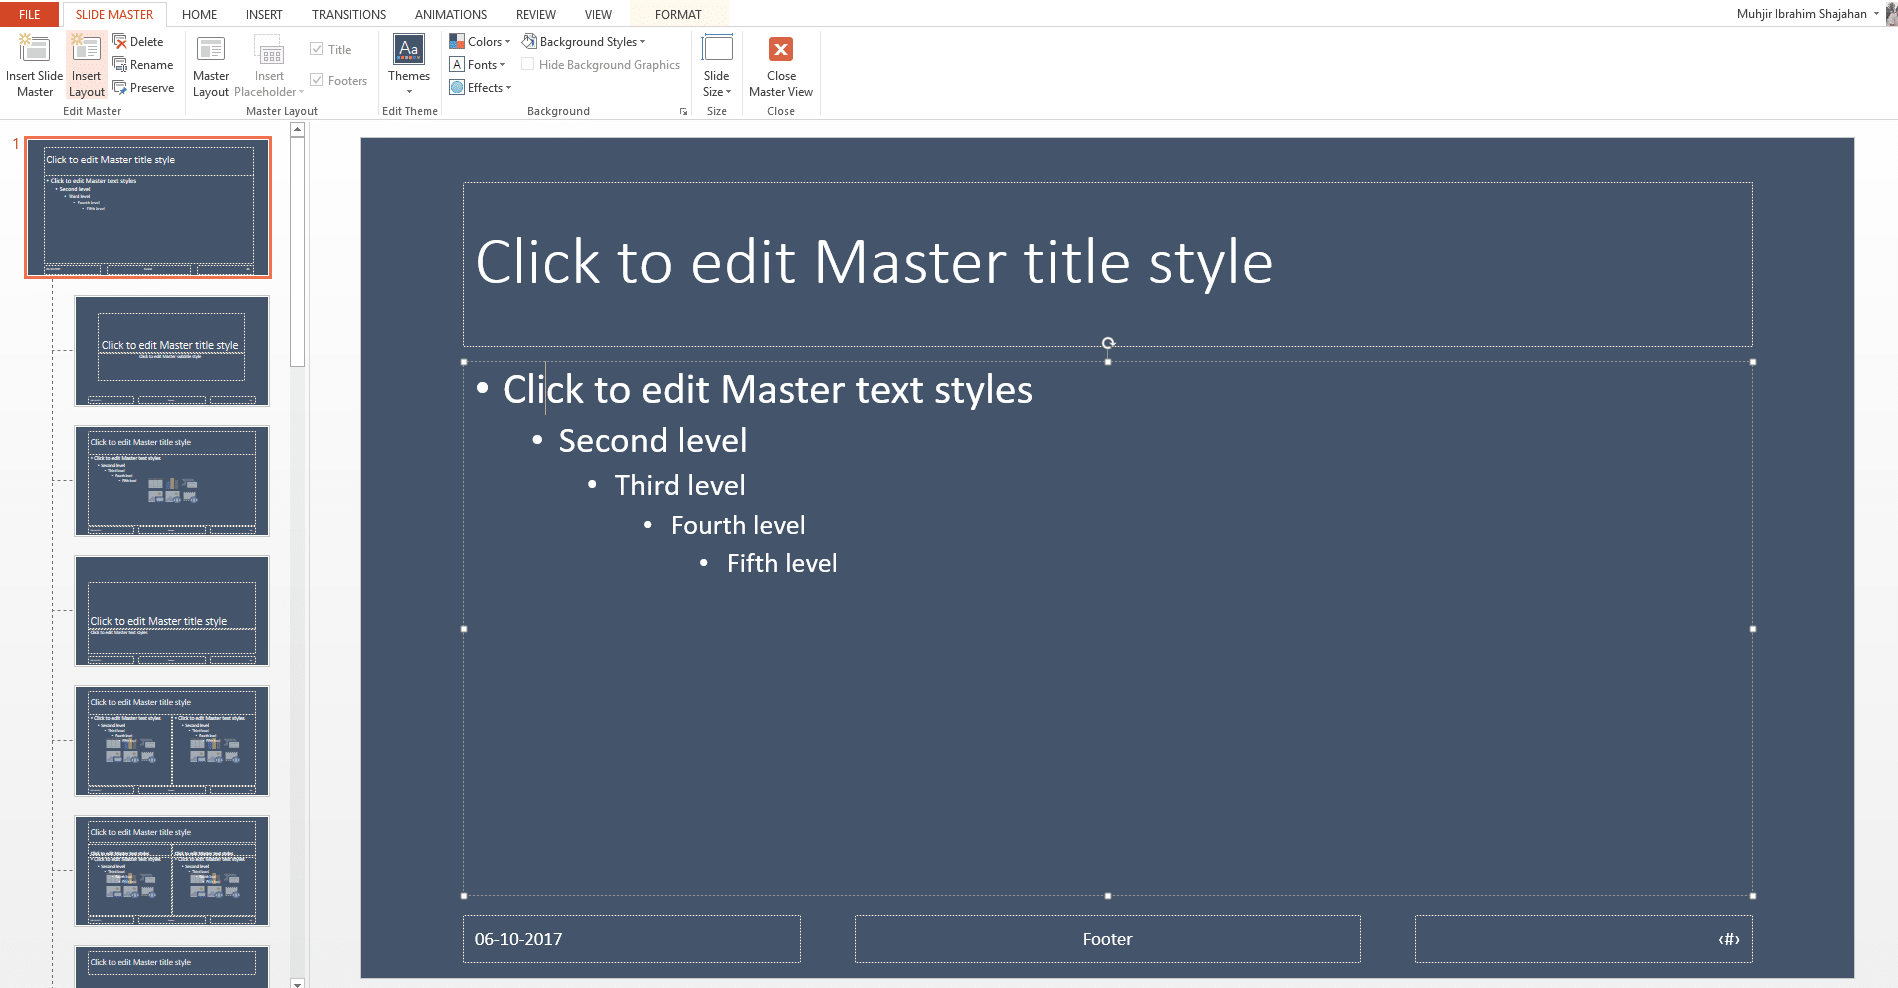Click the Themes gallery icon
This screenshot has width=1898, height=988.
[x=409, y=49]
